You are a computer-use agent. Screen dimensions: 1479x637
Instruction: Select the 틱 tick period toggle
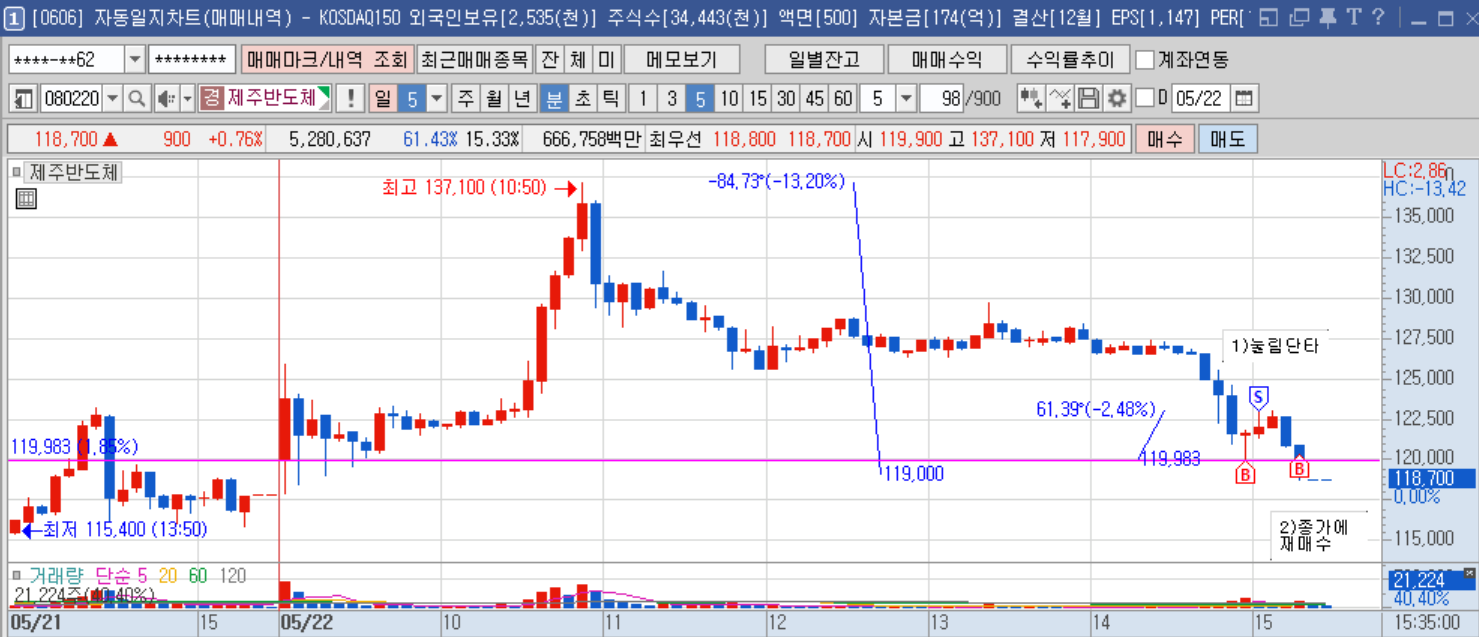pyautogui.click(x=610, y=99)
